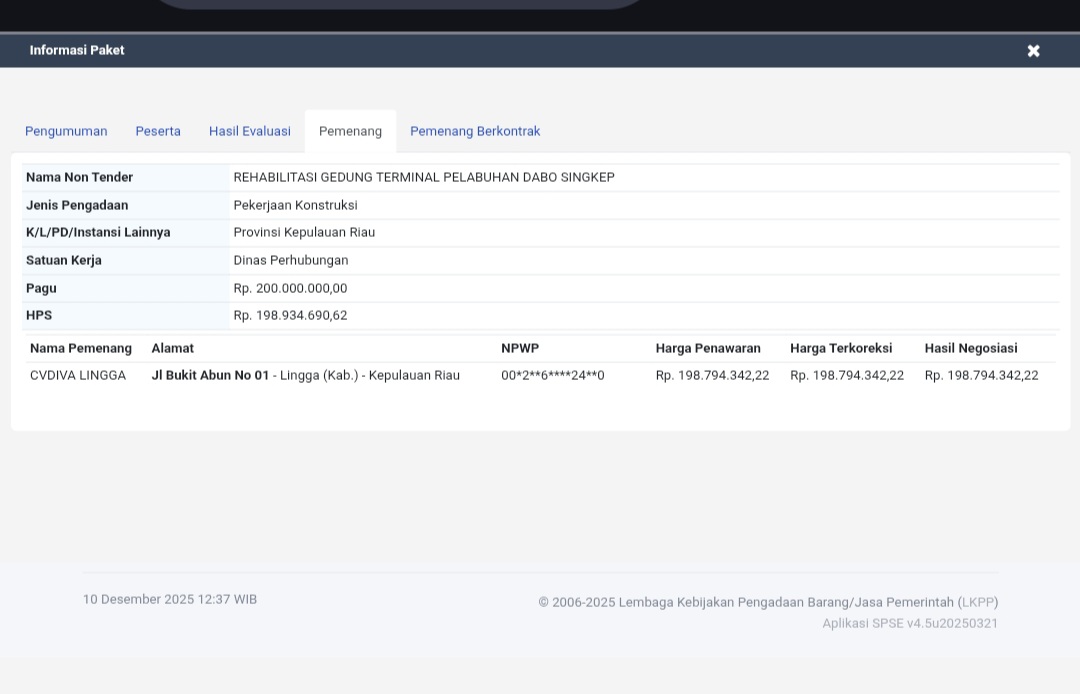The height and width of the screenshot is (694, 1080).
Task: Open the Peserta tab
Action: tap(158, 132)
